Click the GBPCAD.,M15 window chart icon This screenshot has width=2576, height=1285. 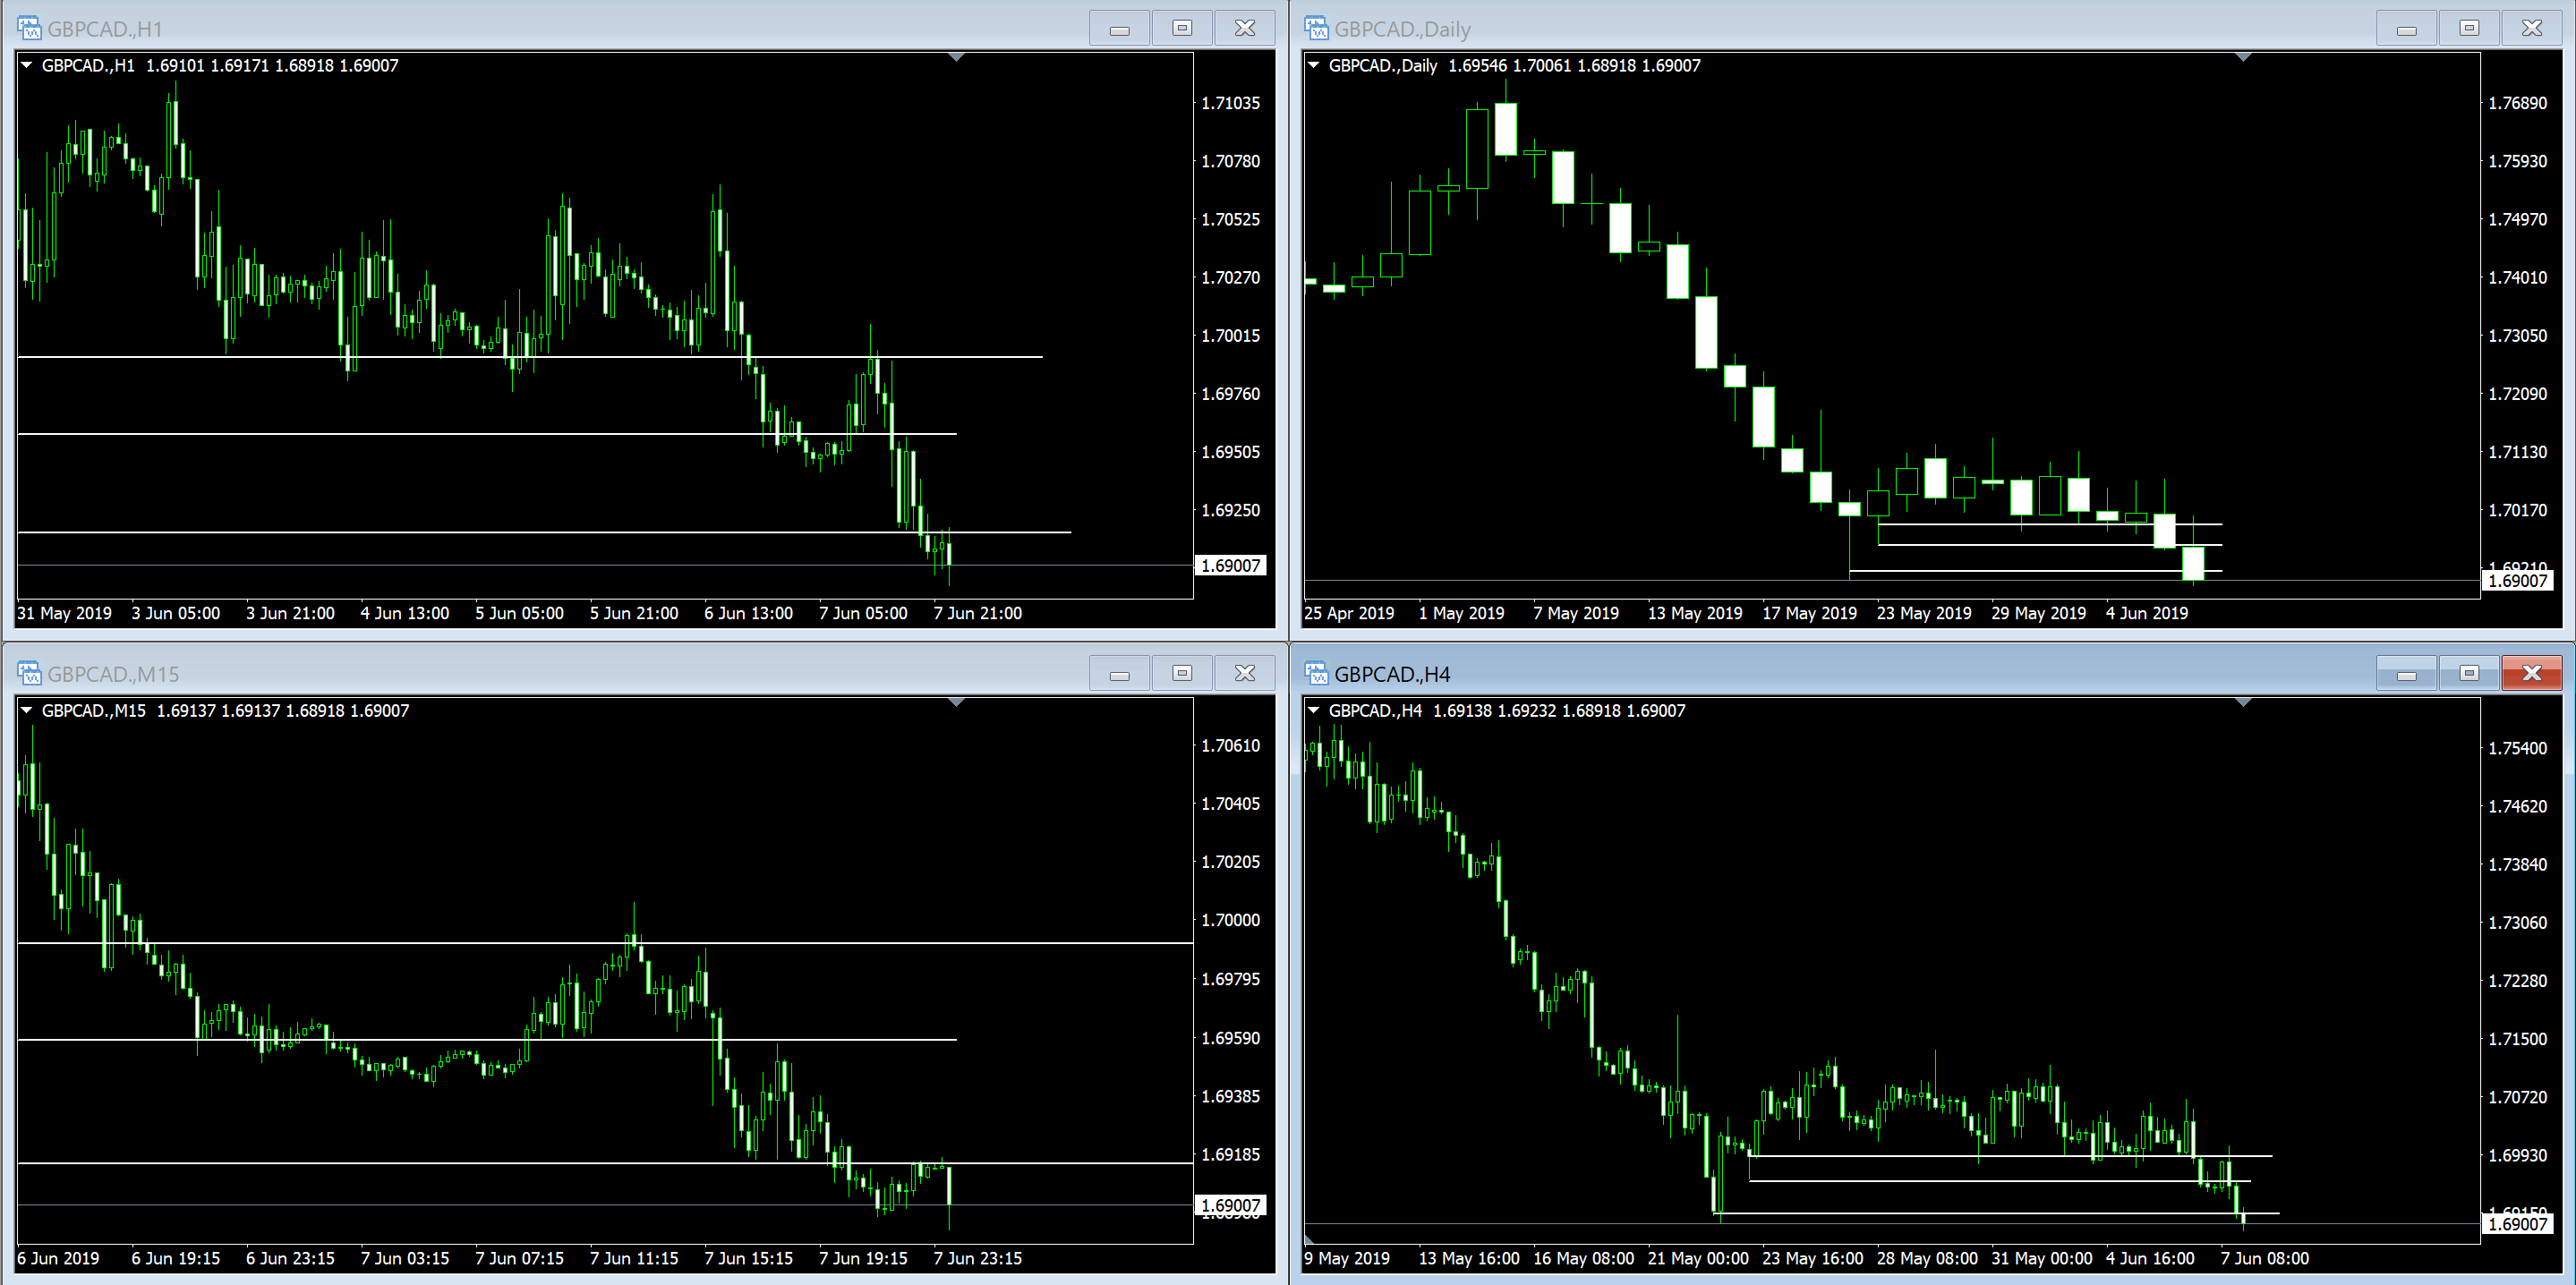tap(29, 673)
